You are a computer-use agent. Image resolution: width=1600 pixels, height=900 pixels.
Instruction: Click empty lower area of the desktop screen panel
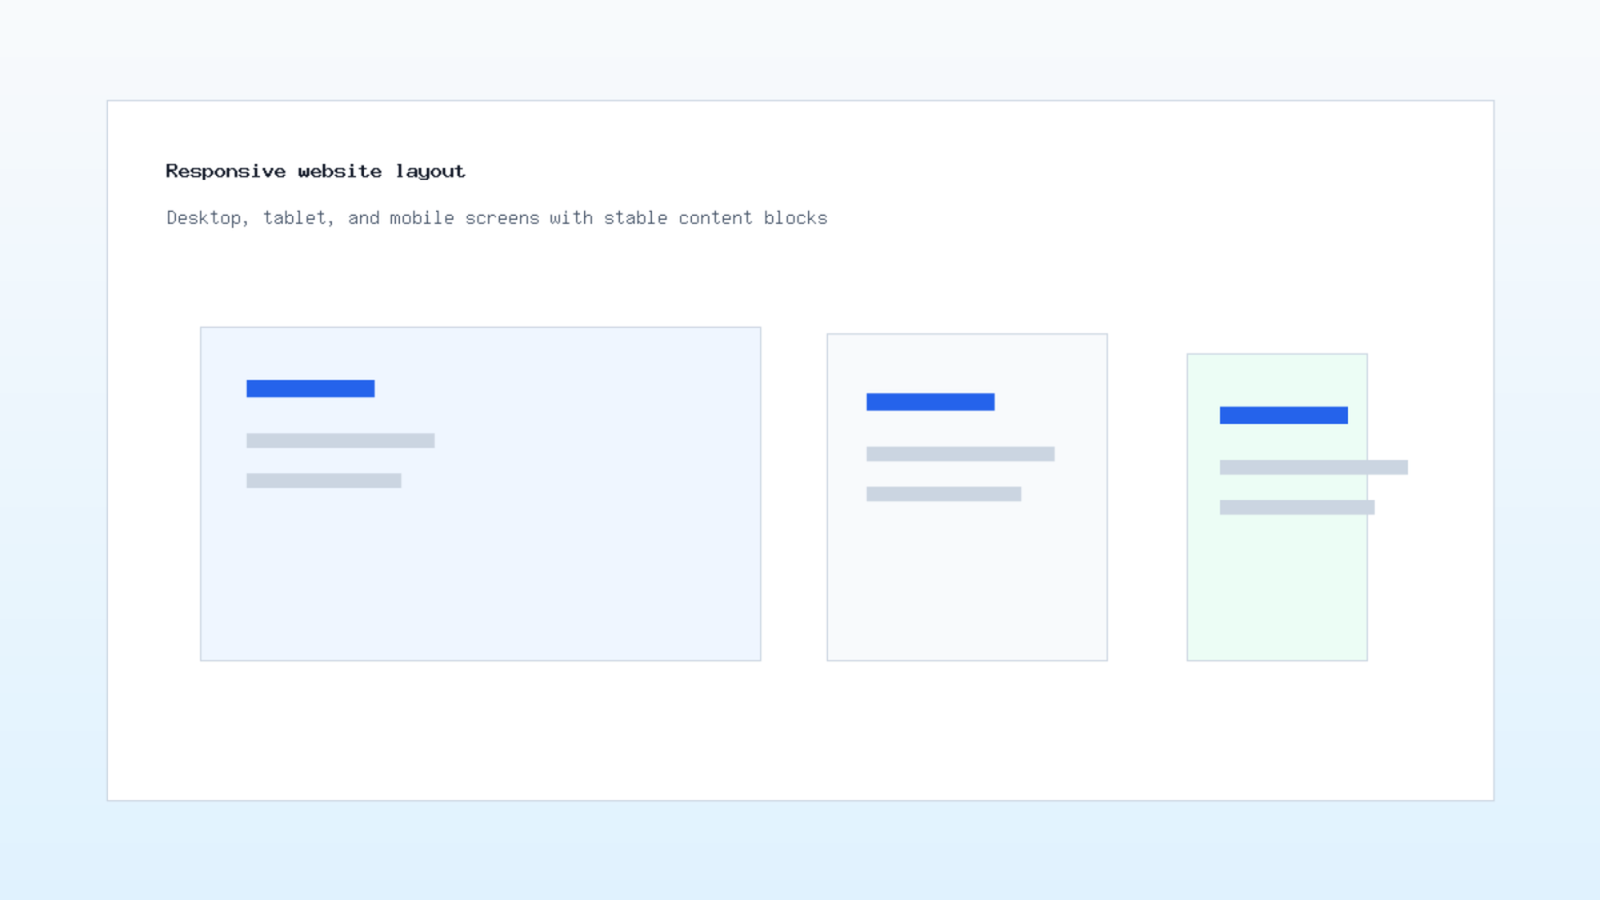[480, 580]
